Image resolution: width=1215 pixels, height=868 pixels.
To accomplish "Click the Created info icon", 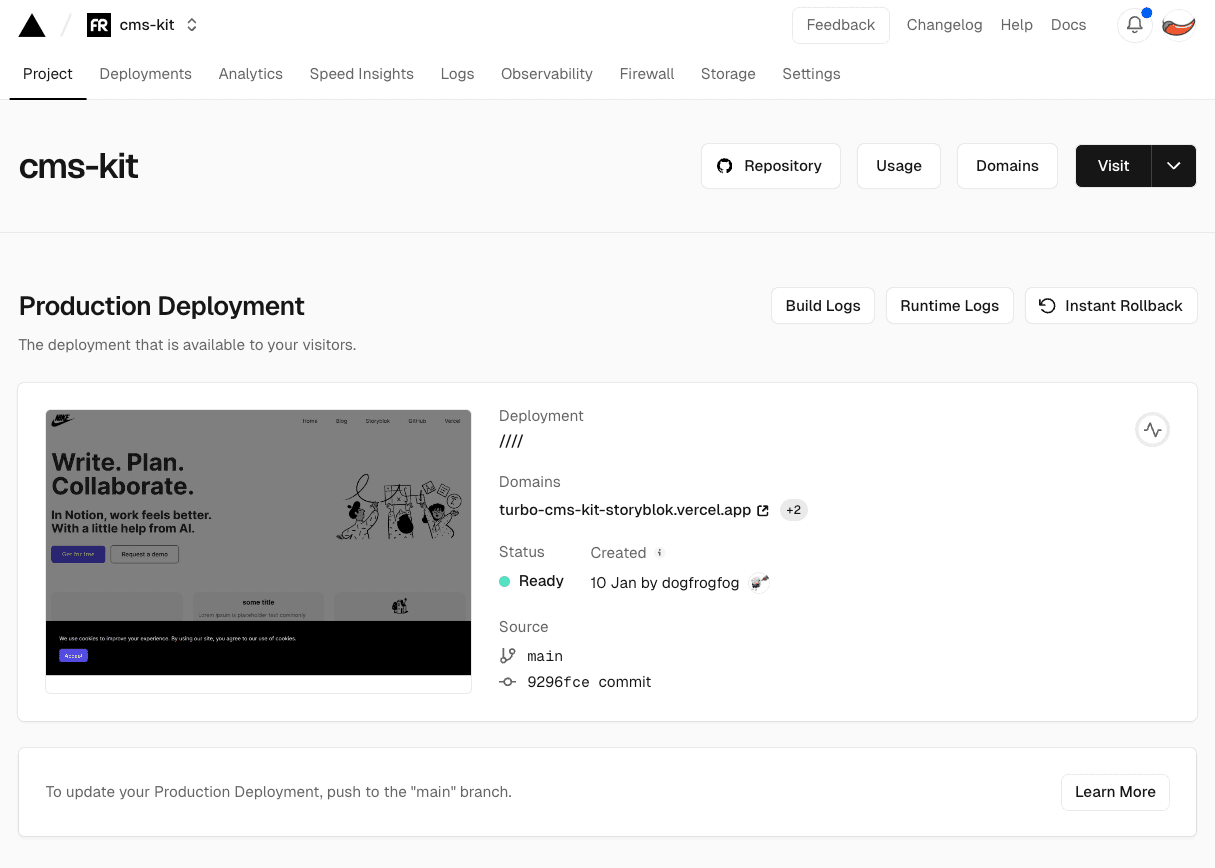I will (659, 552).
